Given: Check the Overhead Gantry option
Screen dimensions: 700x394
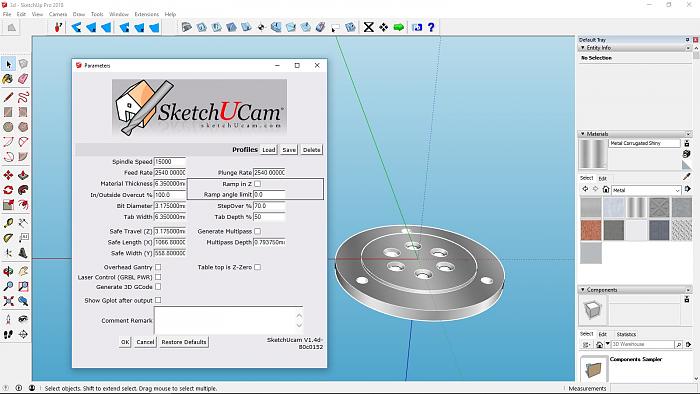Looking at the screenshot, I should (158, 267).
